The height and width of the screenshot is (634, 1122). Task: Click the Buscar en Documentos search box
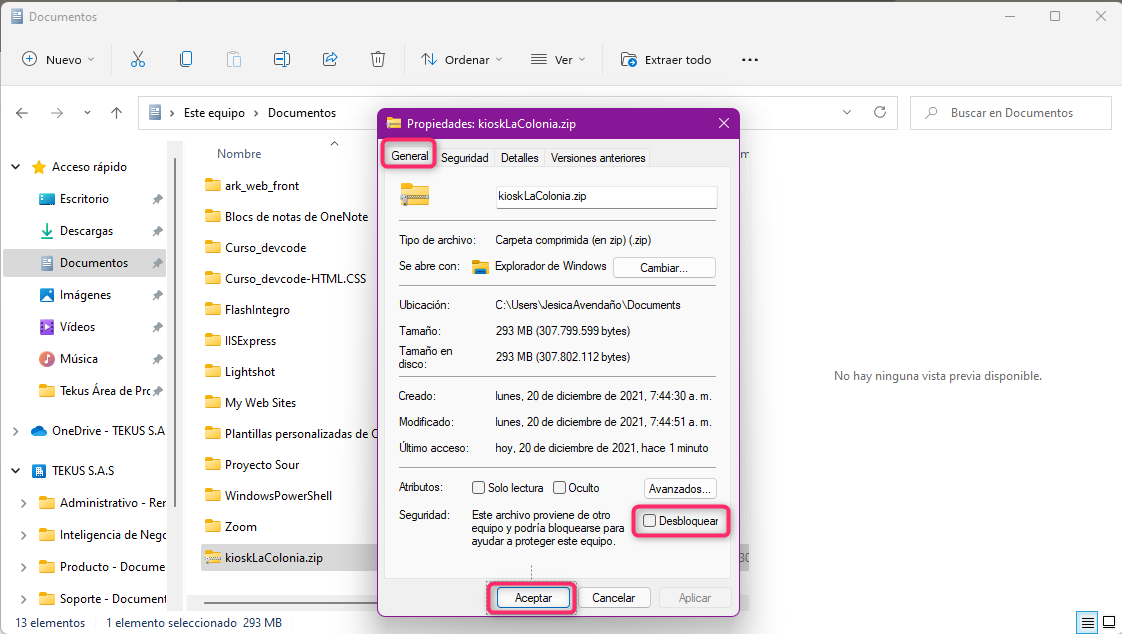1010,113
